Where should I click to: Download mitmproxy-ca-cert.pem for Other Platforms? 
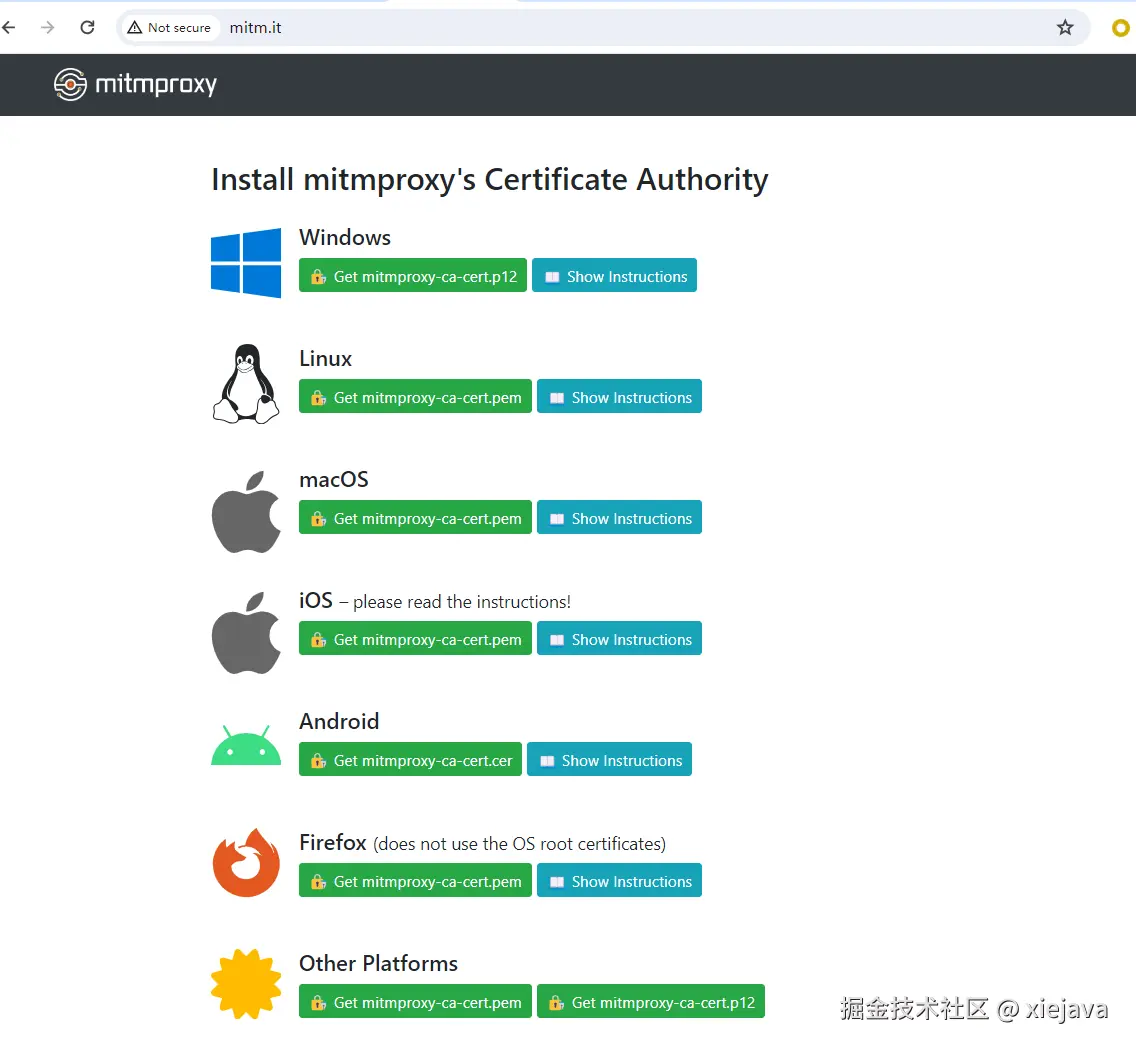[415, 1001]
